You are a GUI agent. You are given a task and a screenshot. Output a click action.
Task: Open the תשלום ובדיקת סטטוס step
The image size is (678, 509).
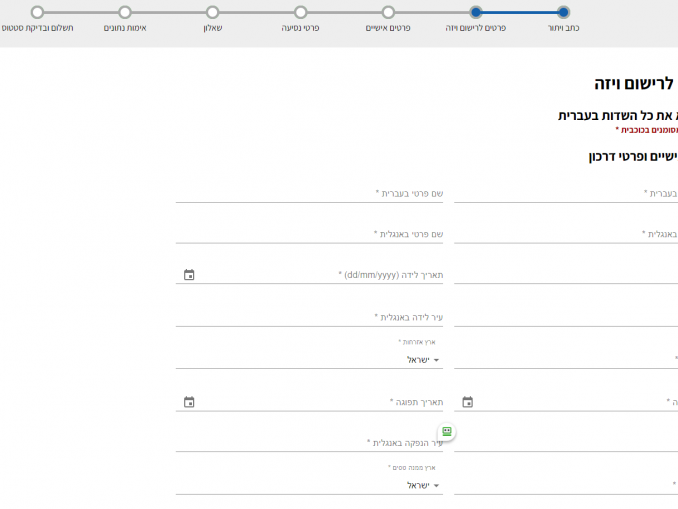click(37, 13)
